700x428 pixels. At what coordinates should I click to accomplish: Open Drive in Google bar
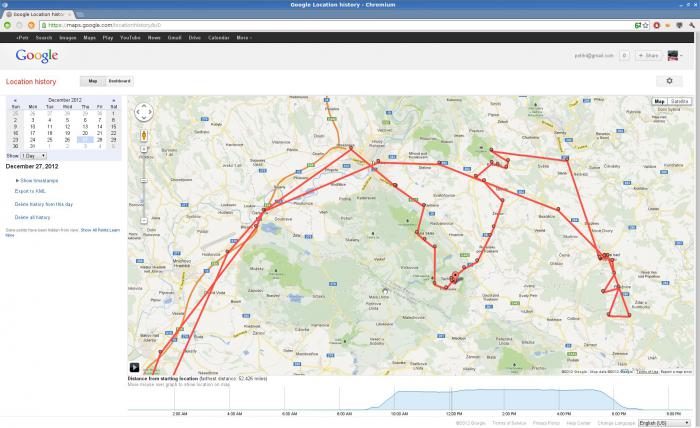click(195, 38)
